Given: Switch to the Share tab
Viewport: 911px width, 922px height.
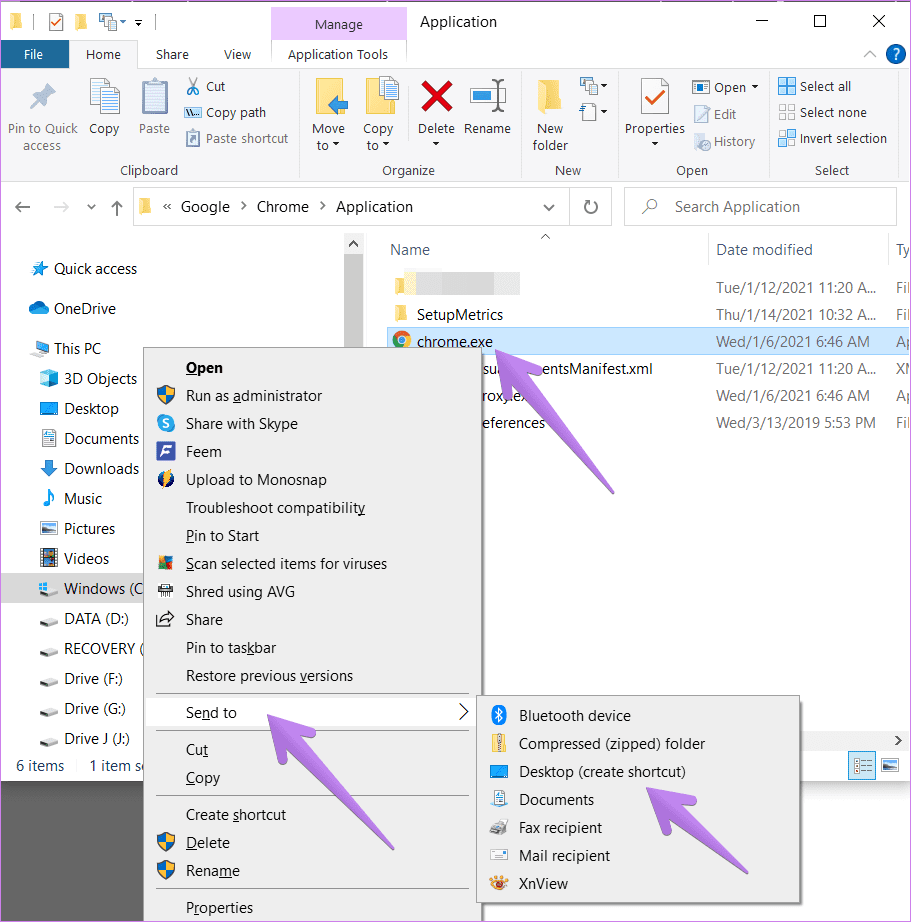Looking at the screenshot, I should (x=172, y=55).
